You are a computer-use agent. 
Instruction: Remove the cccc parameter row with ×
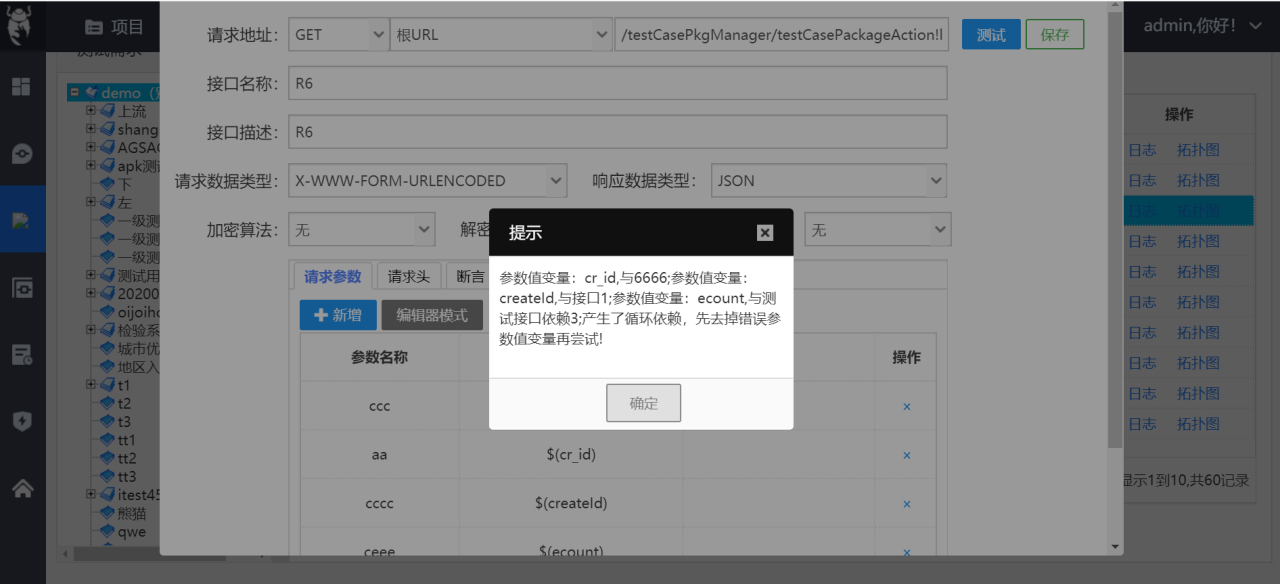pos(907,504)
